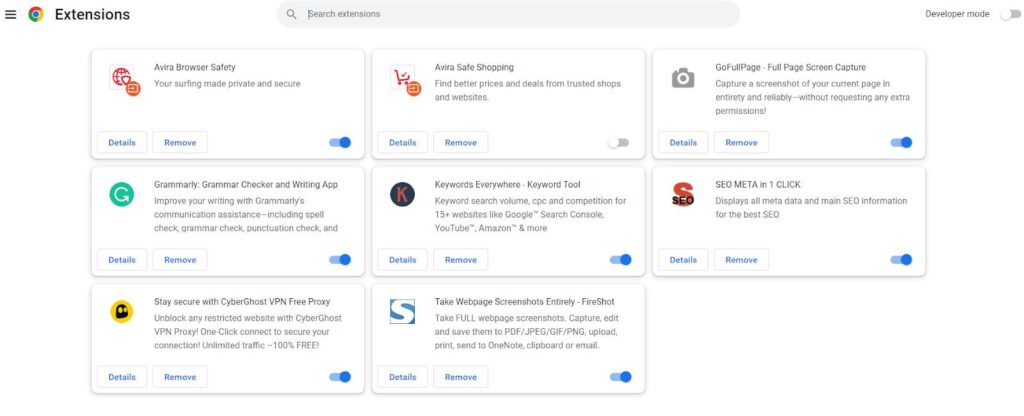
Task: Toggle SEO META in 1 CLICK off
Action: click(901, 259)
